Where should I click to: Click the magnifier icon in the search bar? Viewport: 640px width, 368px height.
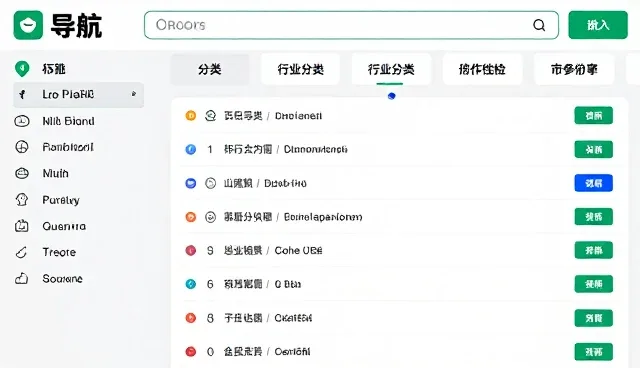click(539, 25)
